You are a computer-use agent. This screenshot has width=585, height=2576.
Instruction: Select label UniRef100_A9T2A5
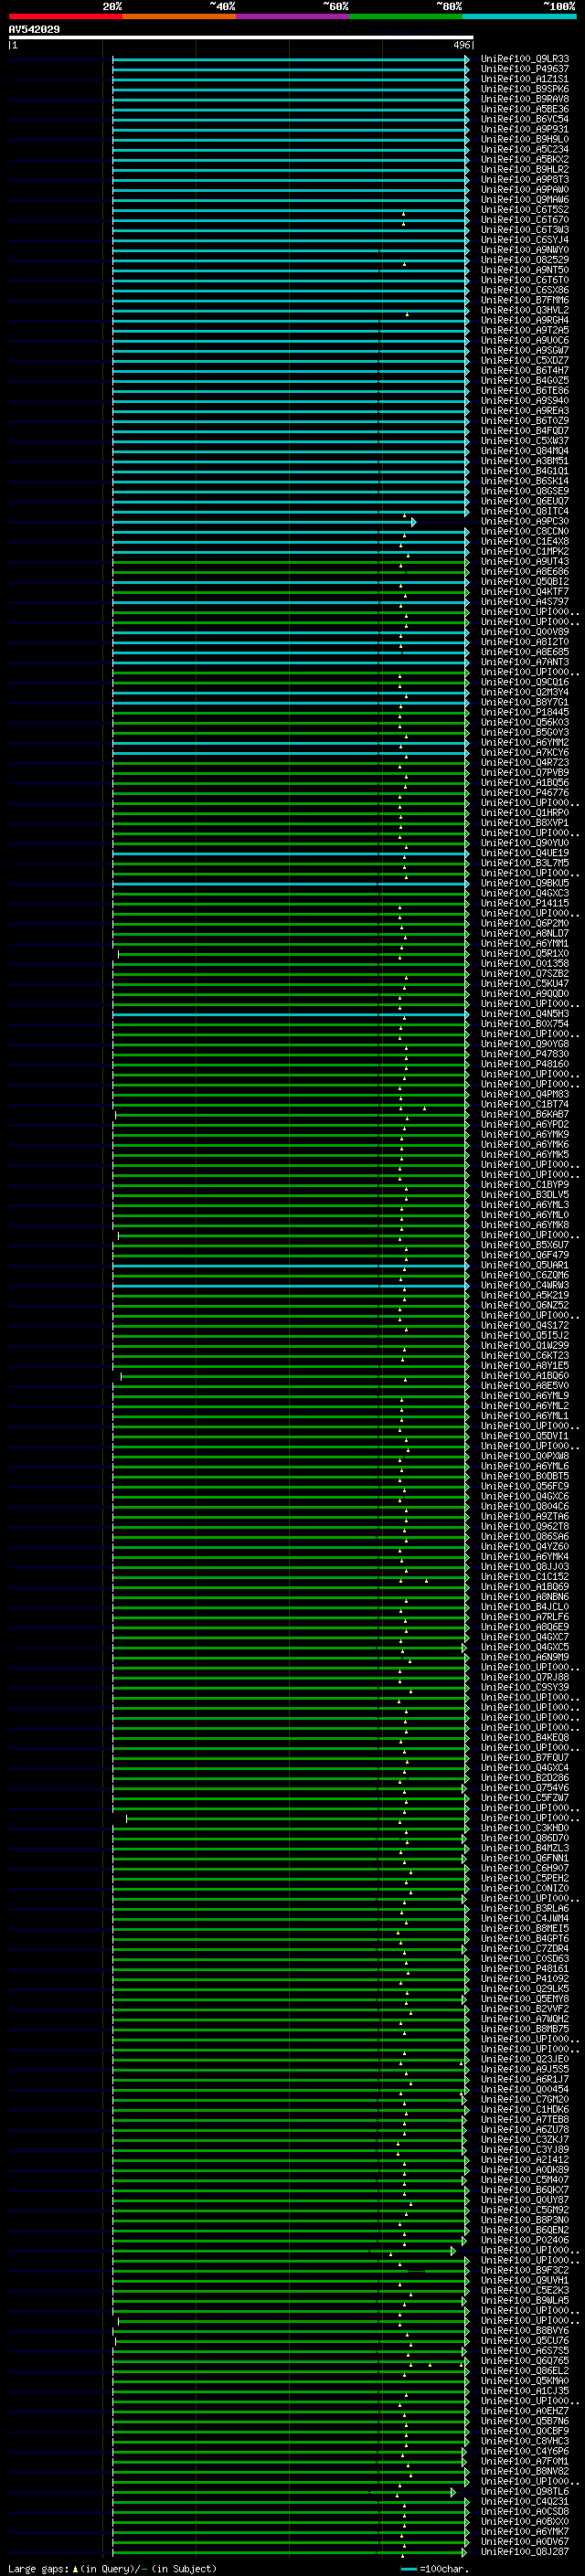tap(524, 330)
